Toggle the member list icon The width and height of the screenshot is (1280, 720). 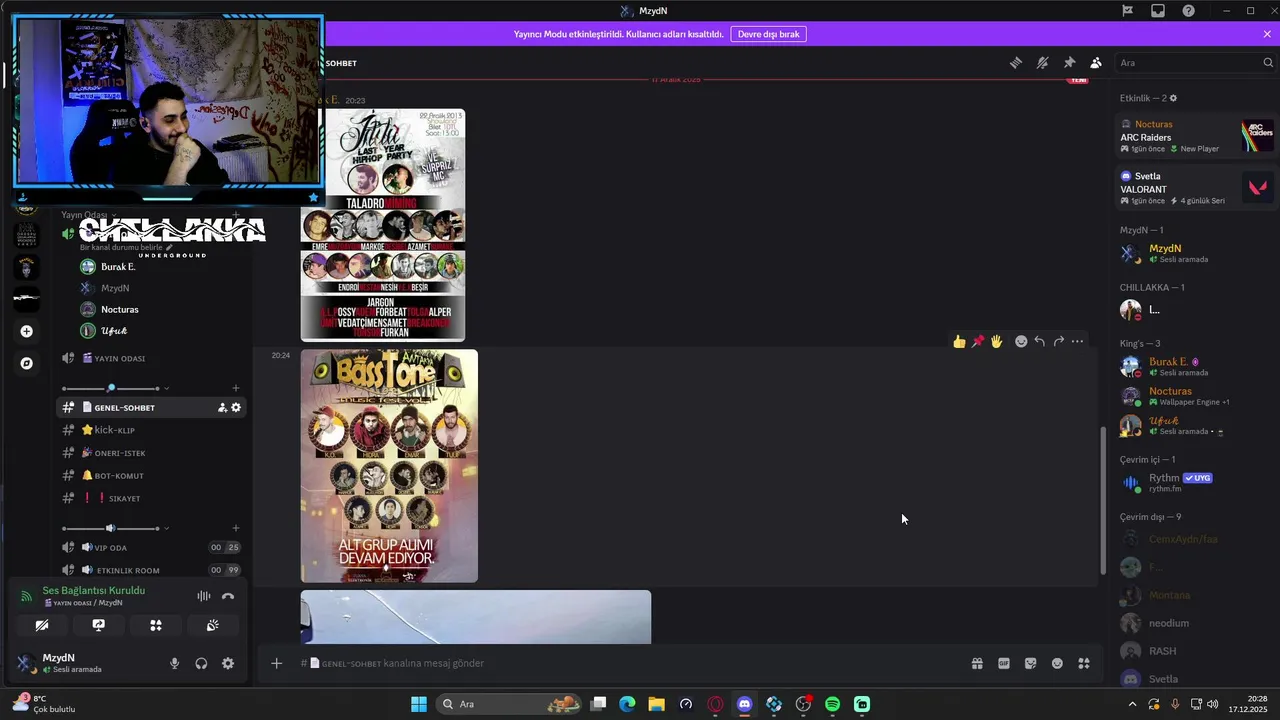1096,63
